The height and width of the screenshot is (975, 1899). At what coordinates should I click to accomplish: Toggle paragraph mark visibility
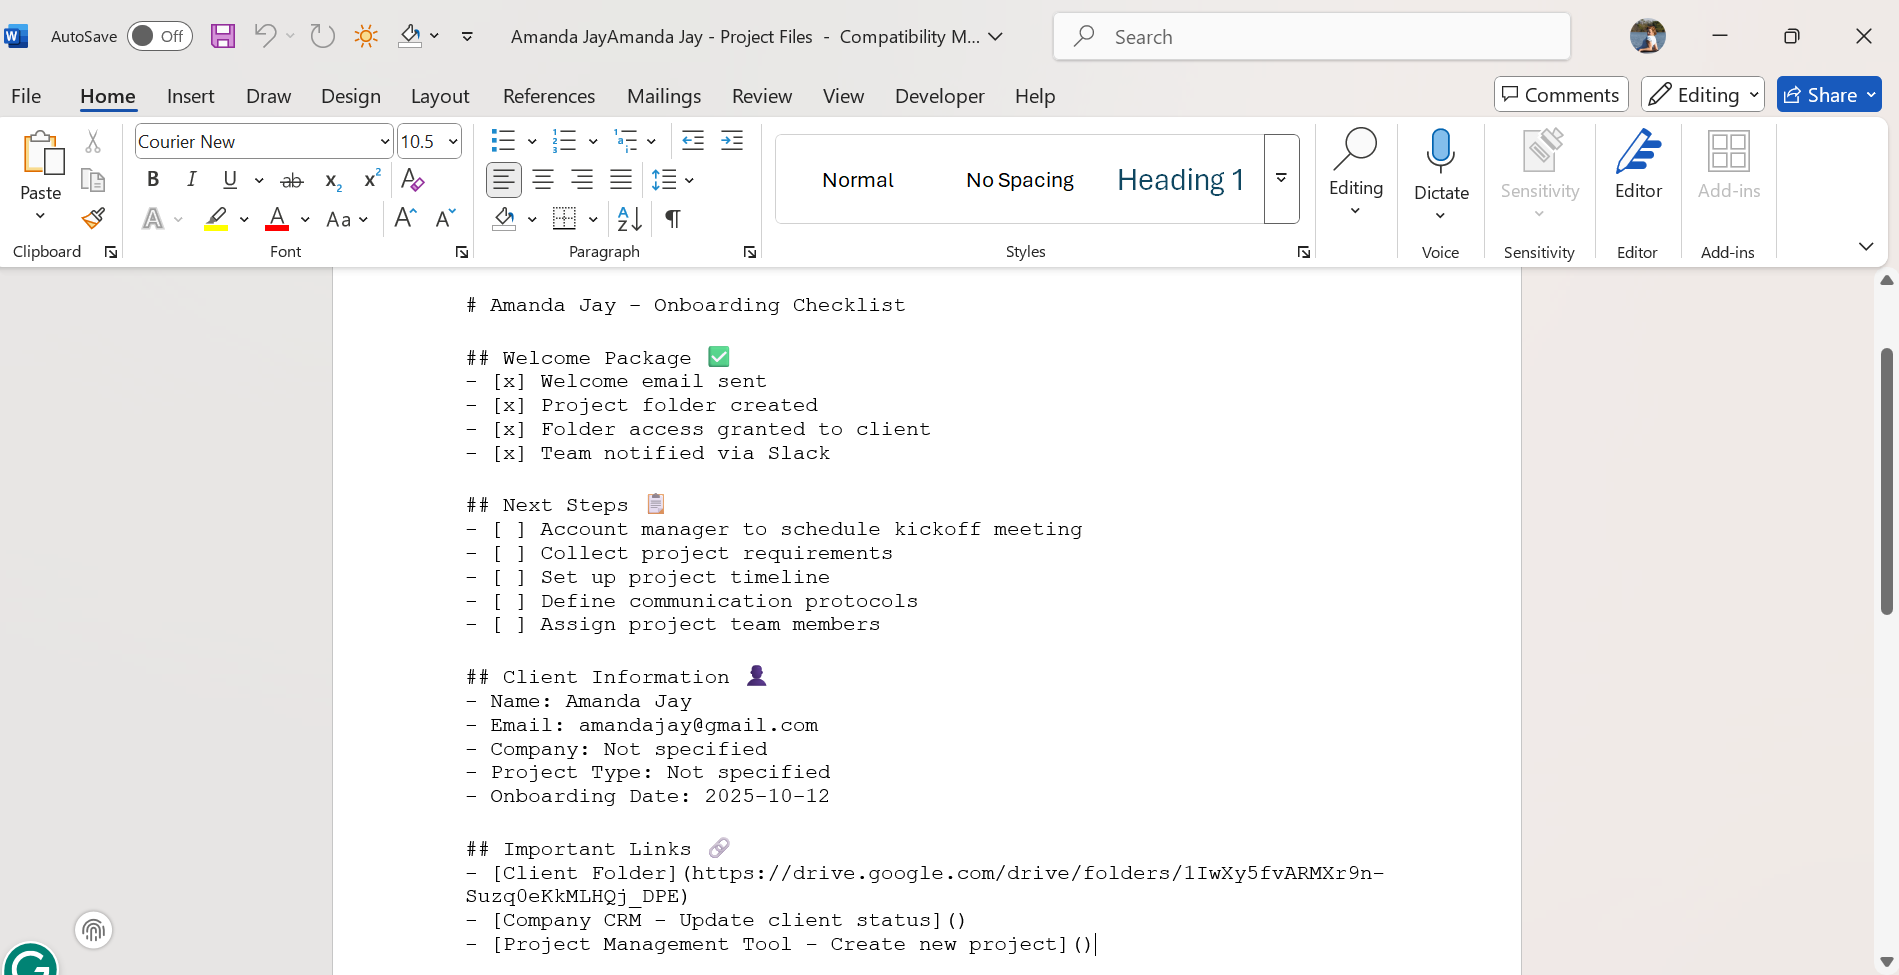(x=672, y=218)
